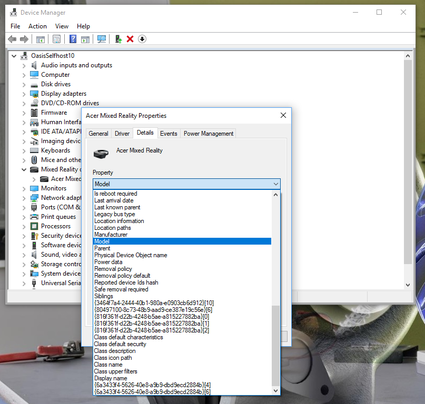Collapse the Mixed Reality devices node
The height and width of the screenshot is (404, 425).
click(24, 169)
